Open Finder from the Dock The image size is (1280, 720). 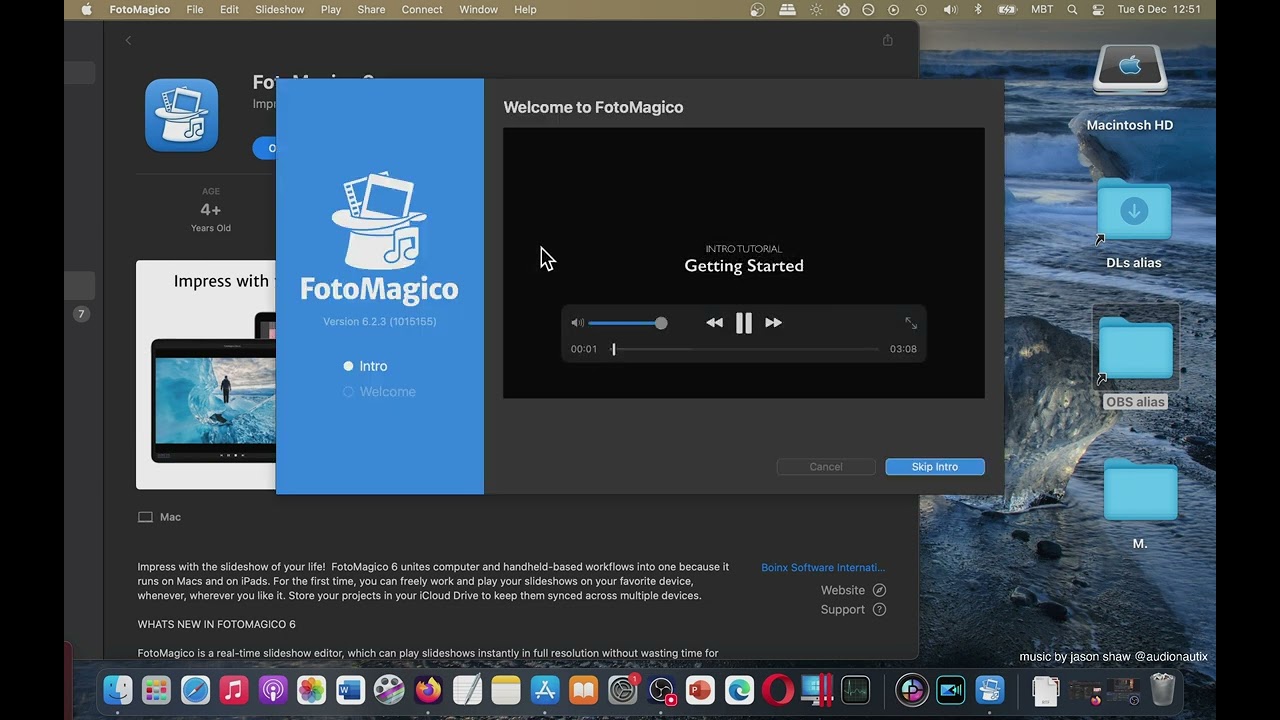coord(117,690)
